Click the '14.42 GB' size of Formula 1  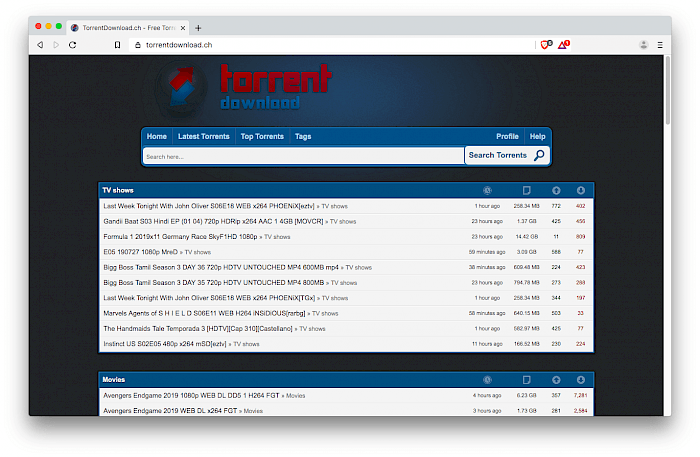(527, 237)
